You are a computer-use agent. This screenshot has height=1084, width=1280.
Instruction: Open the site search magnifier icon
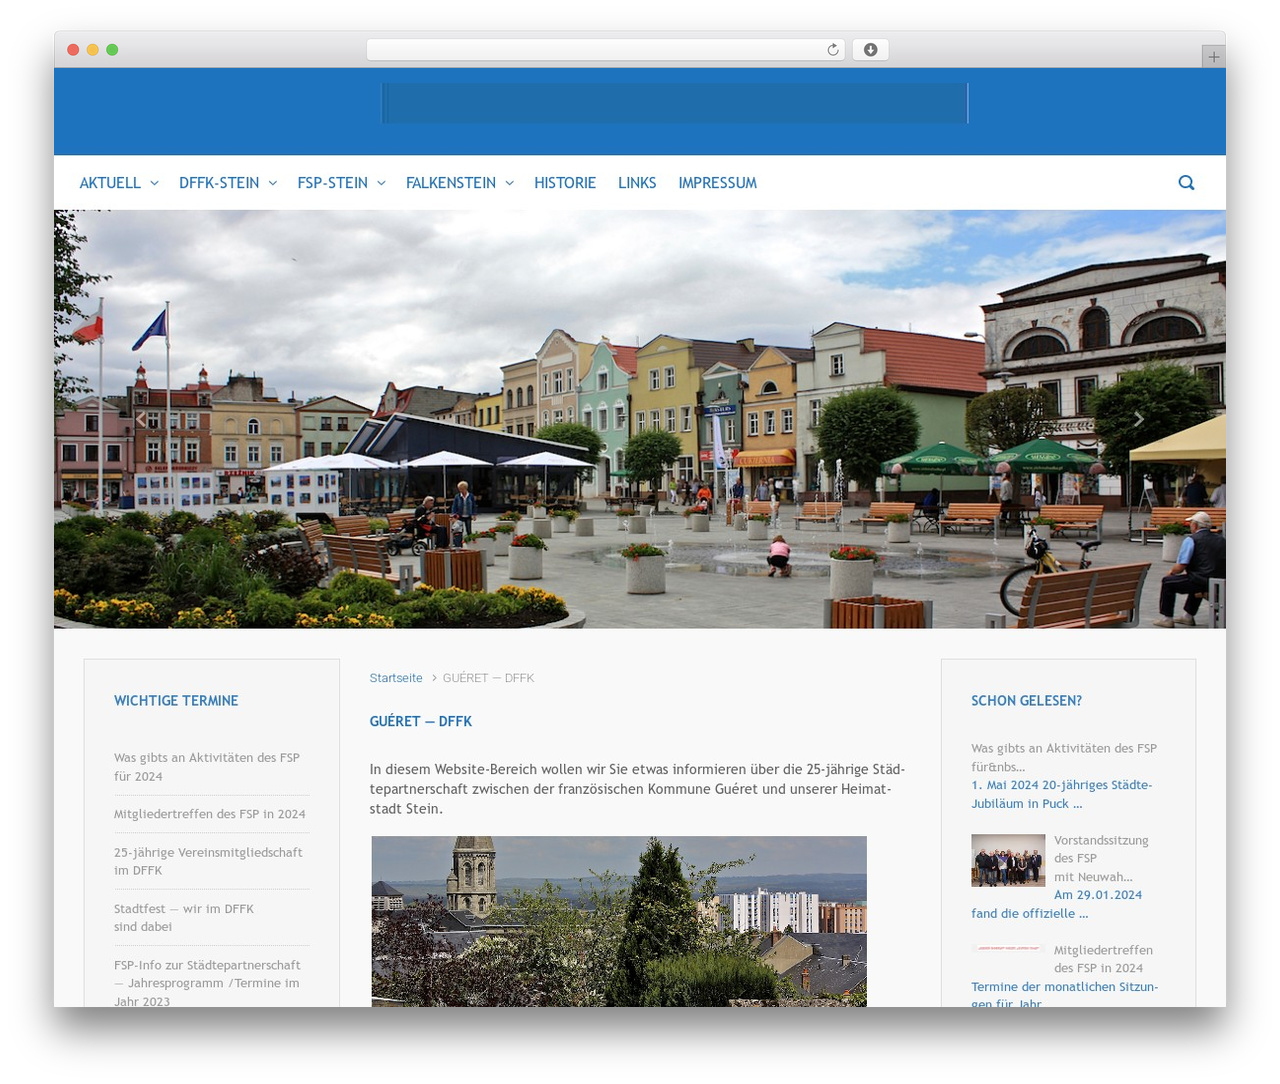click(x=1186, y=182)
